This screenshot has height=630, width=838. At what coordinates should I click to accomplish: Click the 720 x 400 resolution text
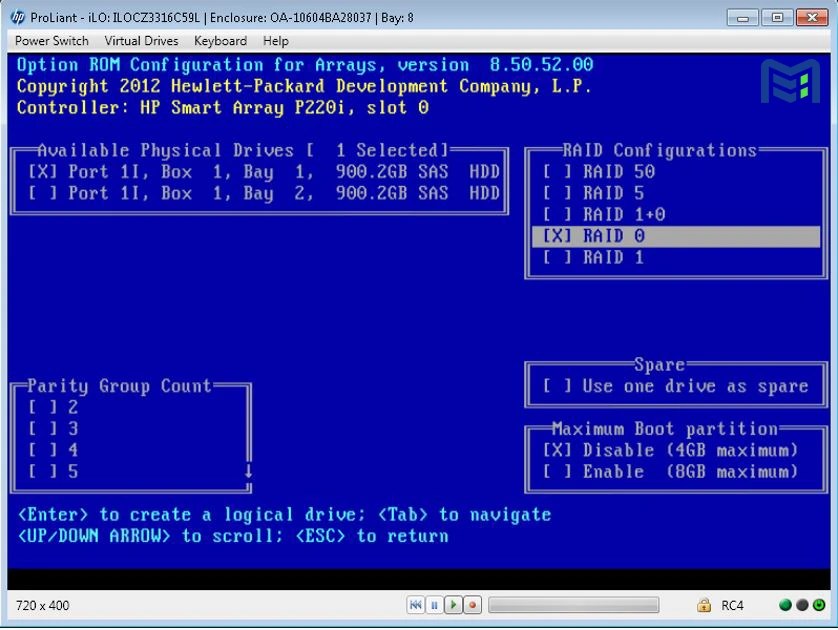click(x=42, y=605)
